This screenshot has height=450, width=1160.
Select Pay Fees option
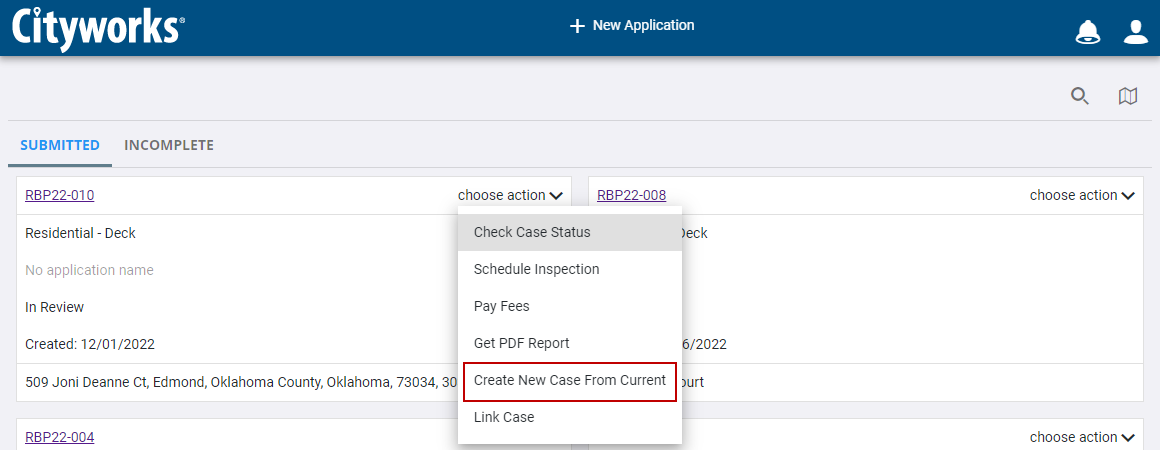pyautogui.click(x=570, y=306)
